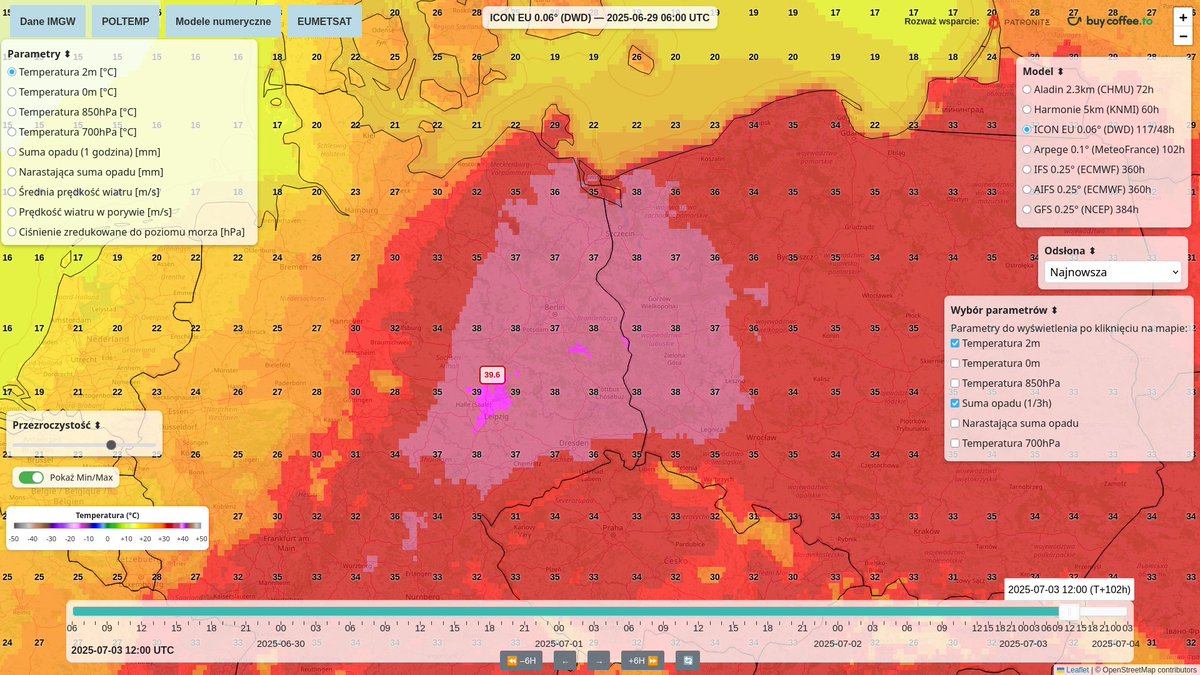
Task: Collapse the Model panel header
Action: point(1043,72)
